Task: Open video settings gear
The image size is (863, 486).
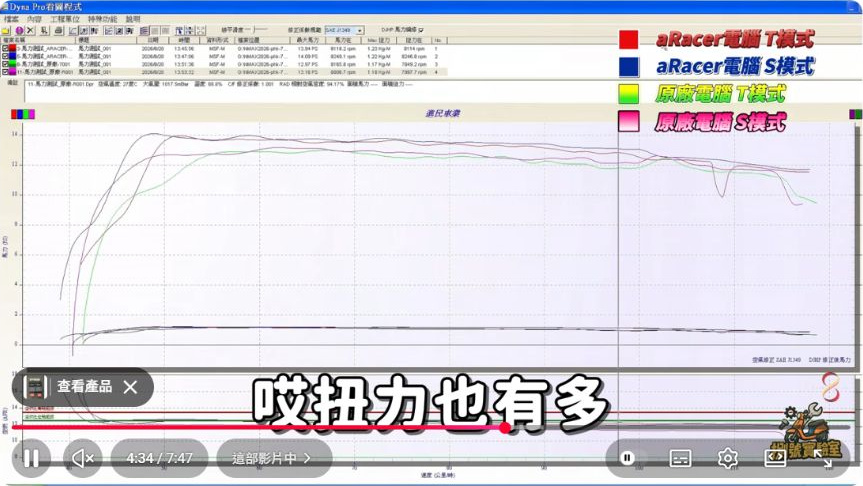Action: [x=728, y=458]
